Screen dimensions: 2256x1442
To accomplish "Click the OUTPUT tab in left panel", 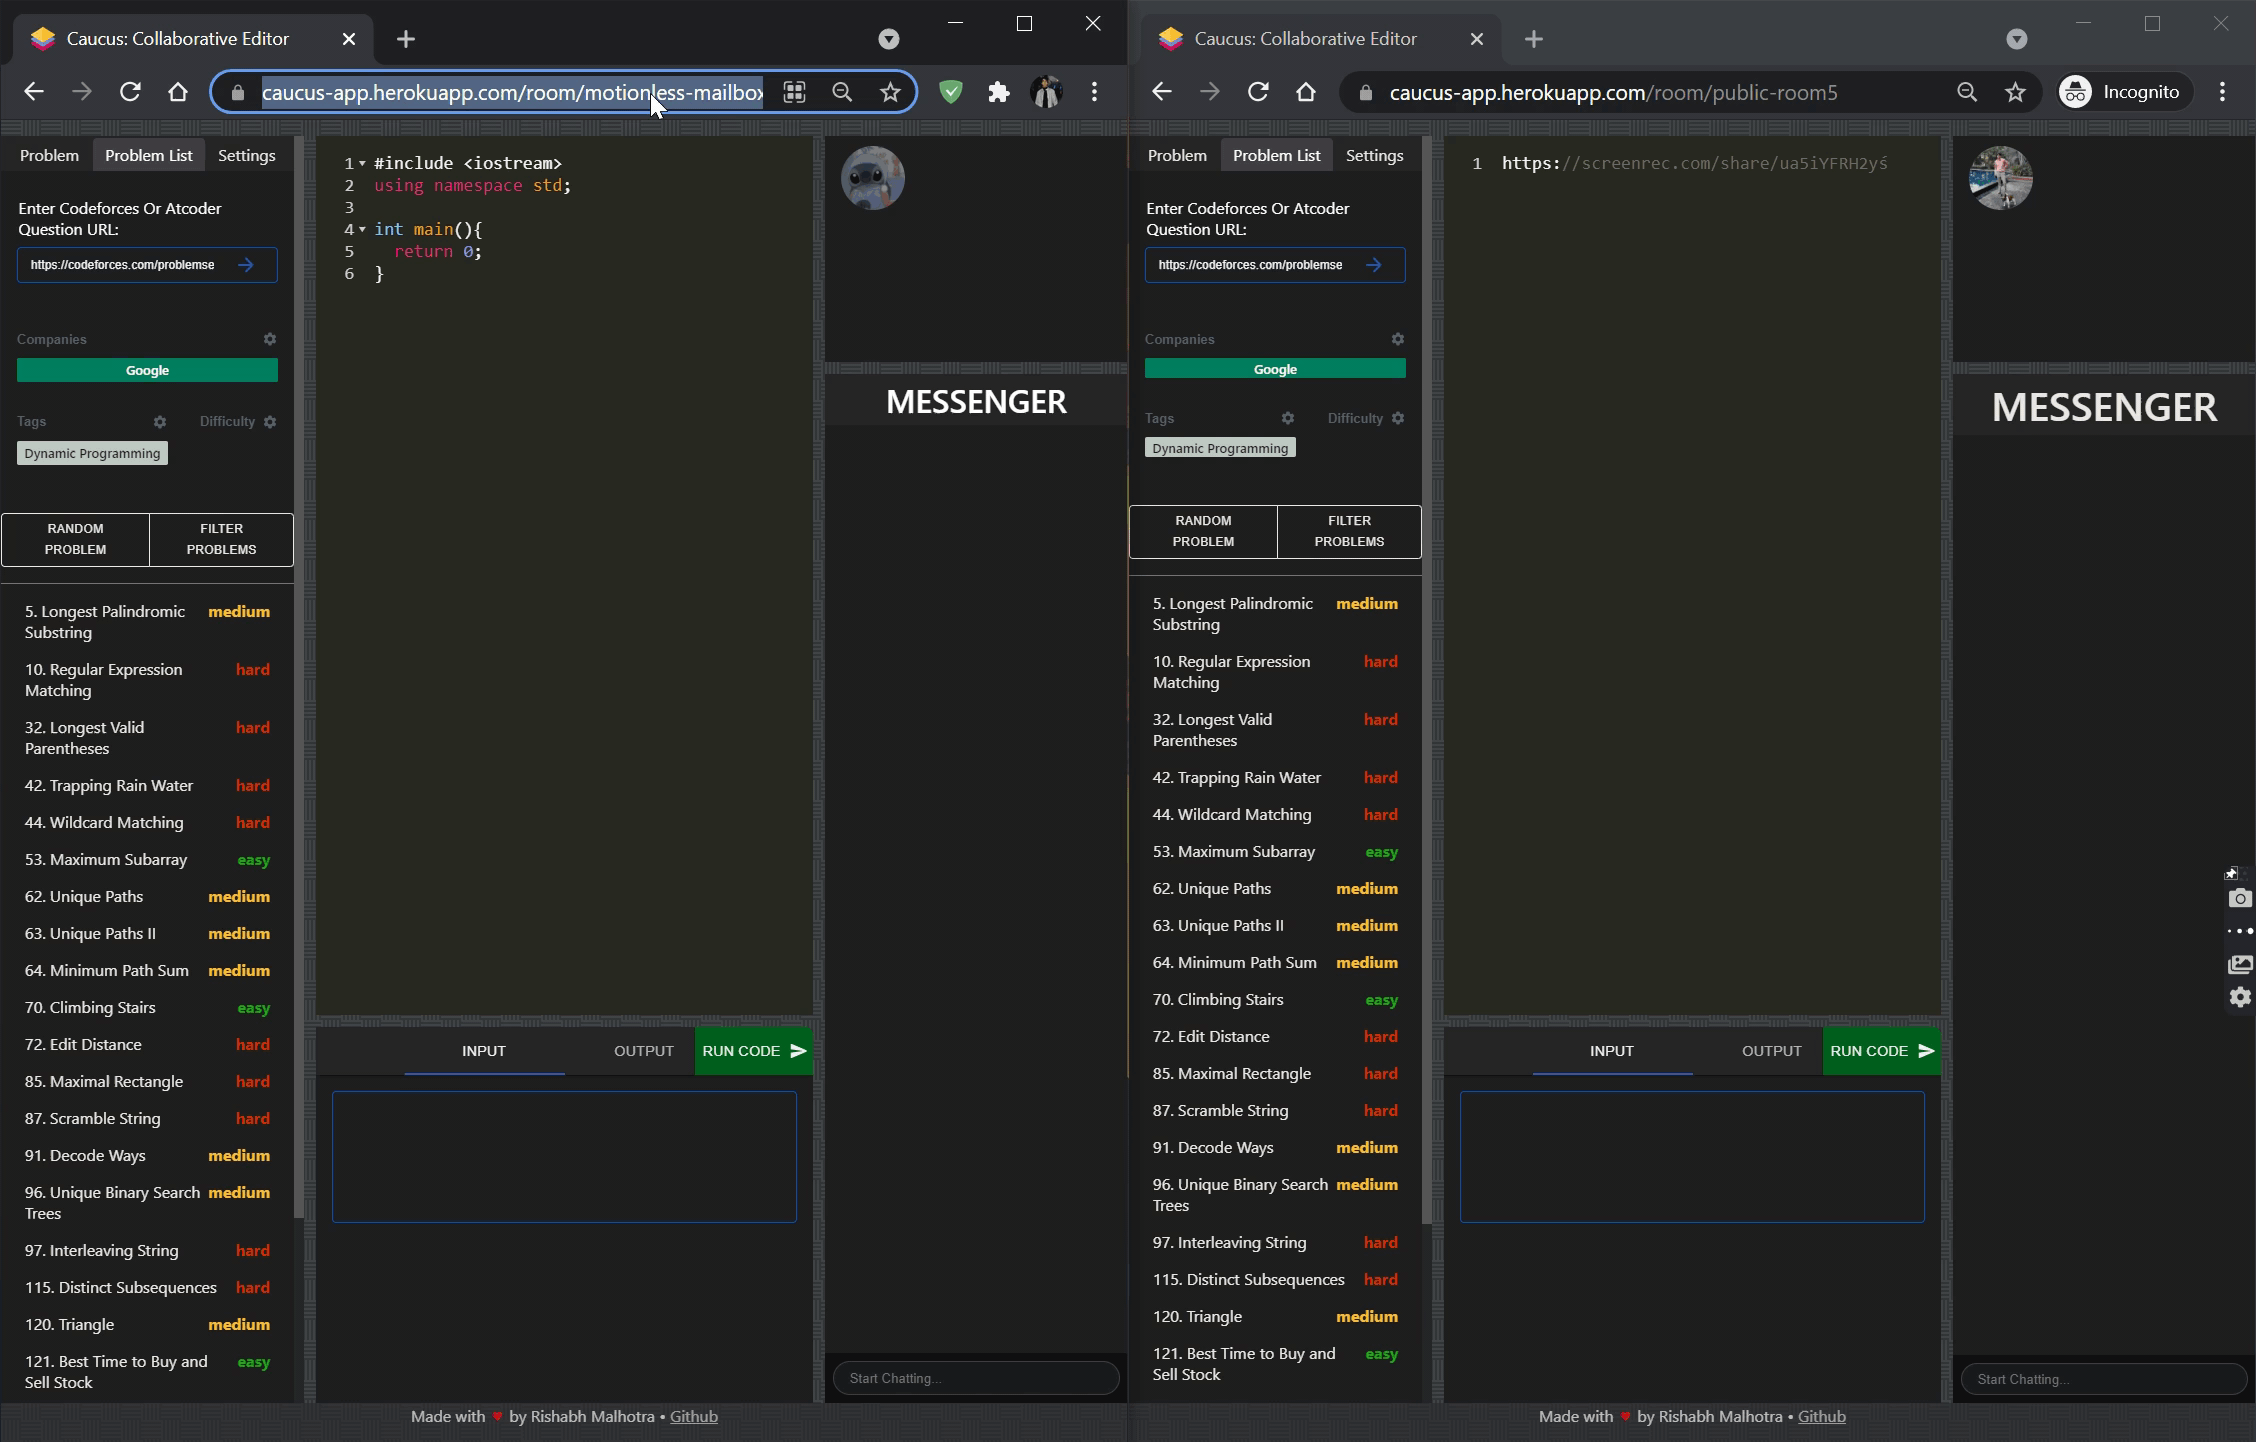I will [x=643, y=1049].
